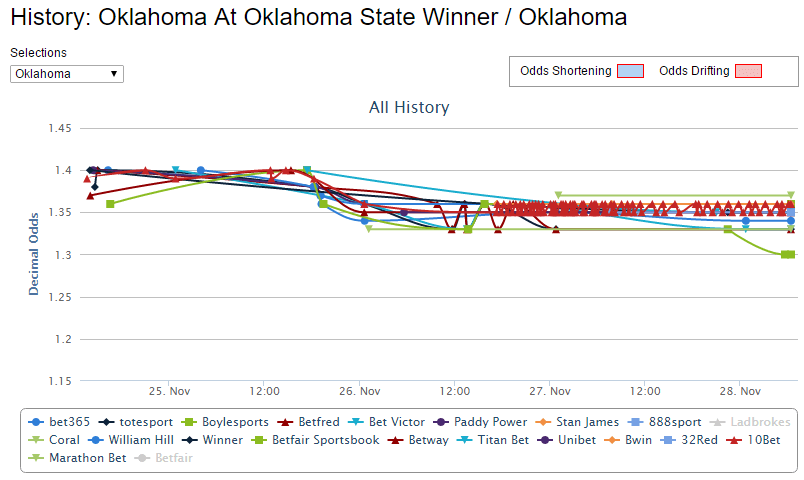Toggle Betfair Sportsbook legend entry
Screen dimensions: 804x480
[x=315, y=440]
